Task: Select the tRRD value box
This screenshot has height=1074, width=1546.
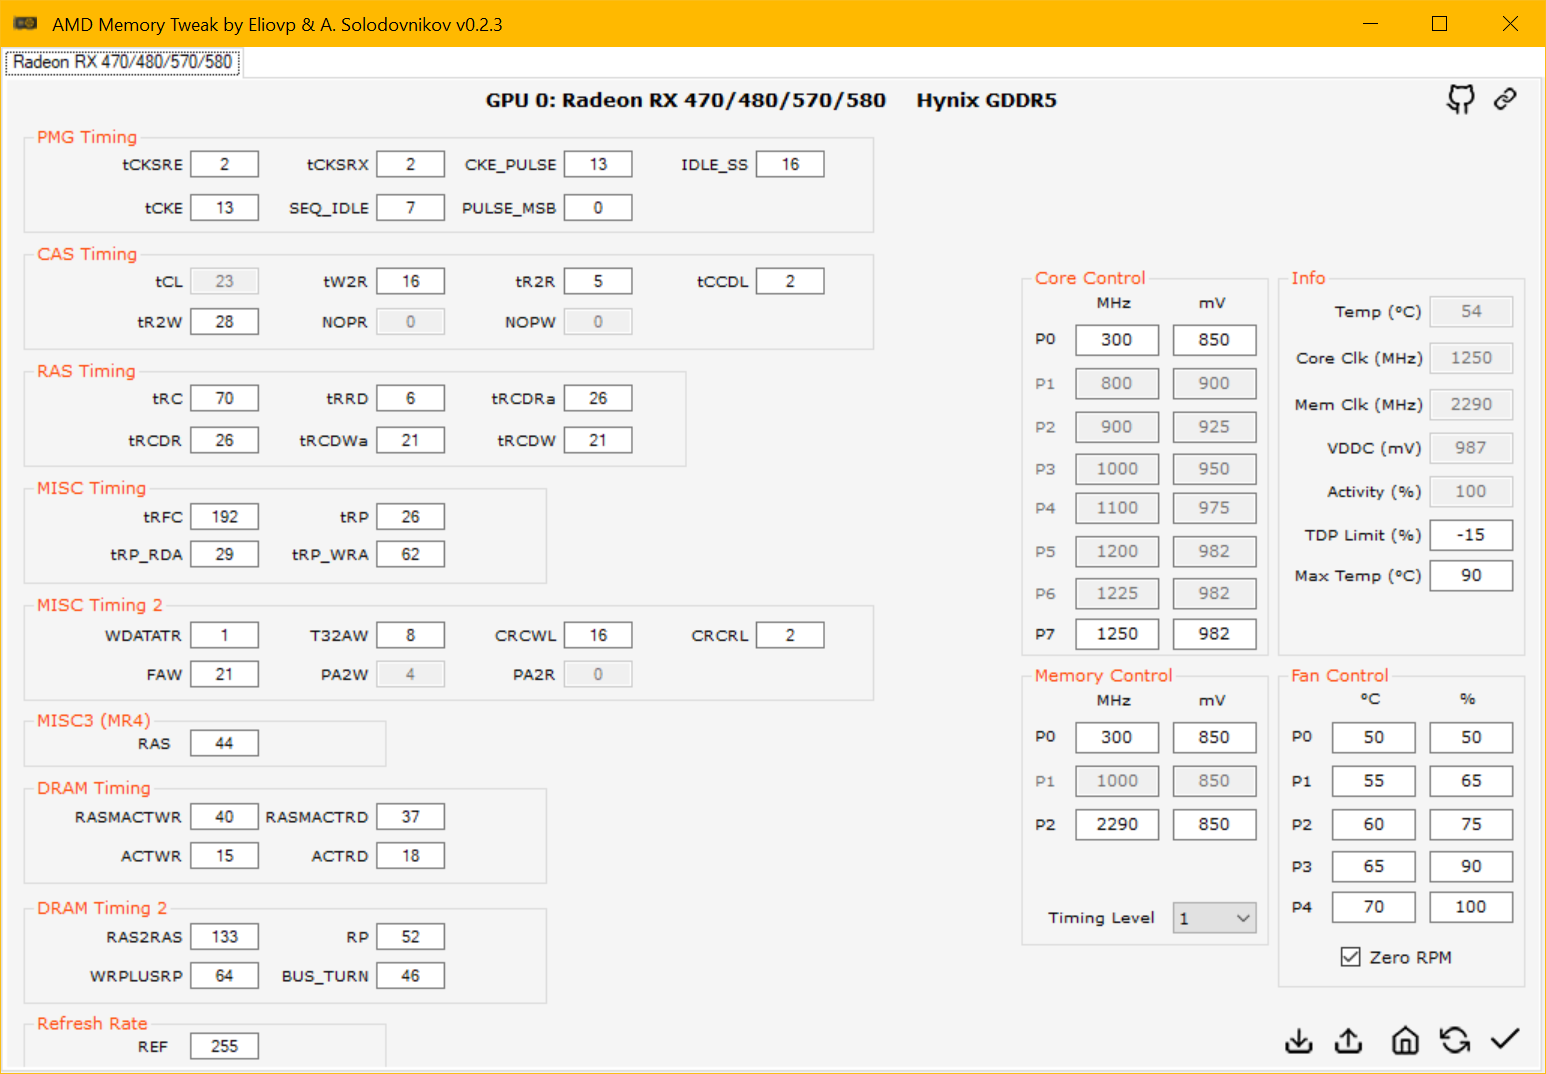Action: 411,398
